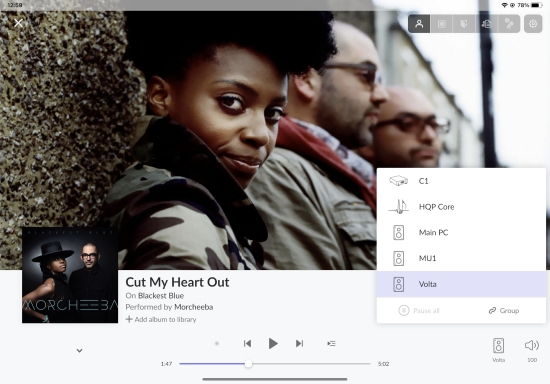Viewport: 550px width, 384px height.
Task: Choose the HQP Core zone
Action: tap(461, 207)
